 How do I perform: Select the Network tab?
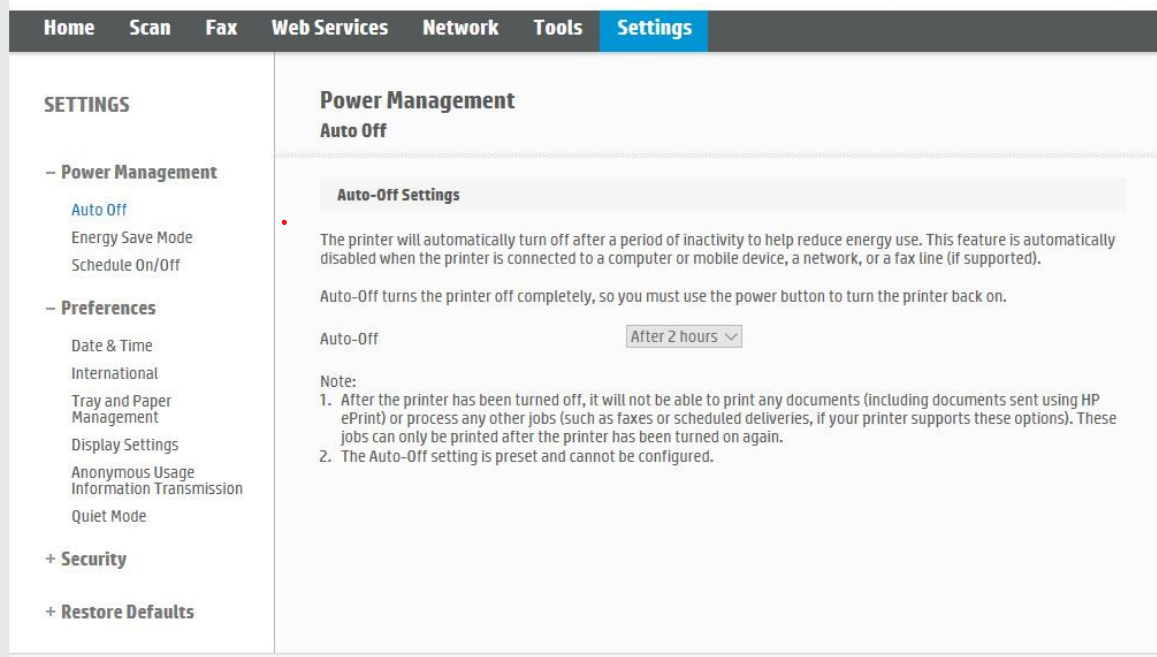coord(460,28)
